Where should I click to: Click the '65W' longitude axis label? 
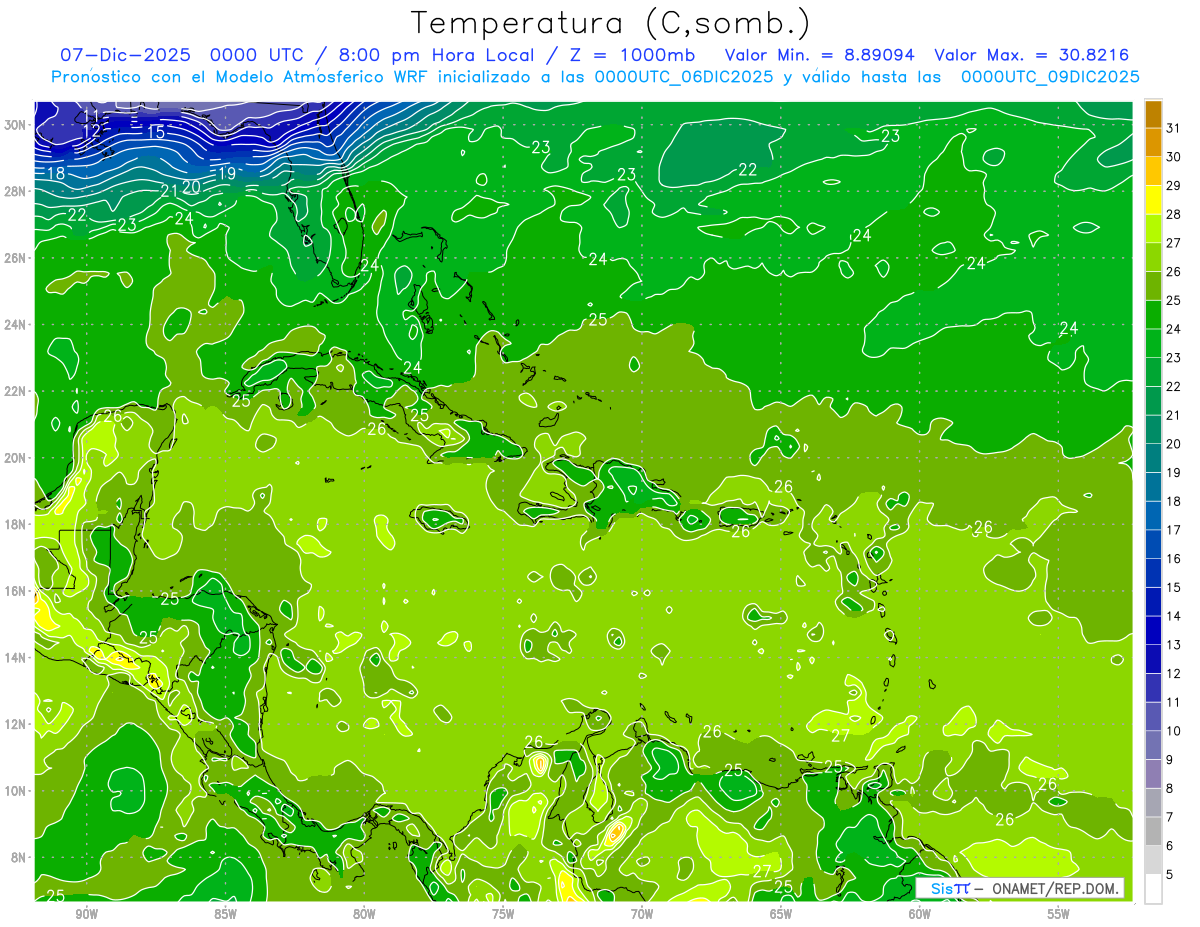click(781, 914)
